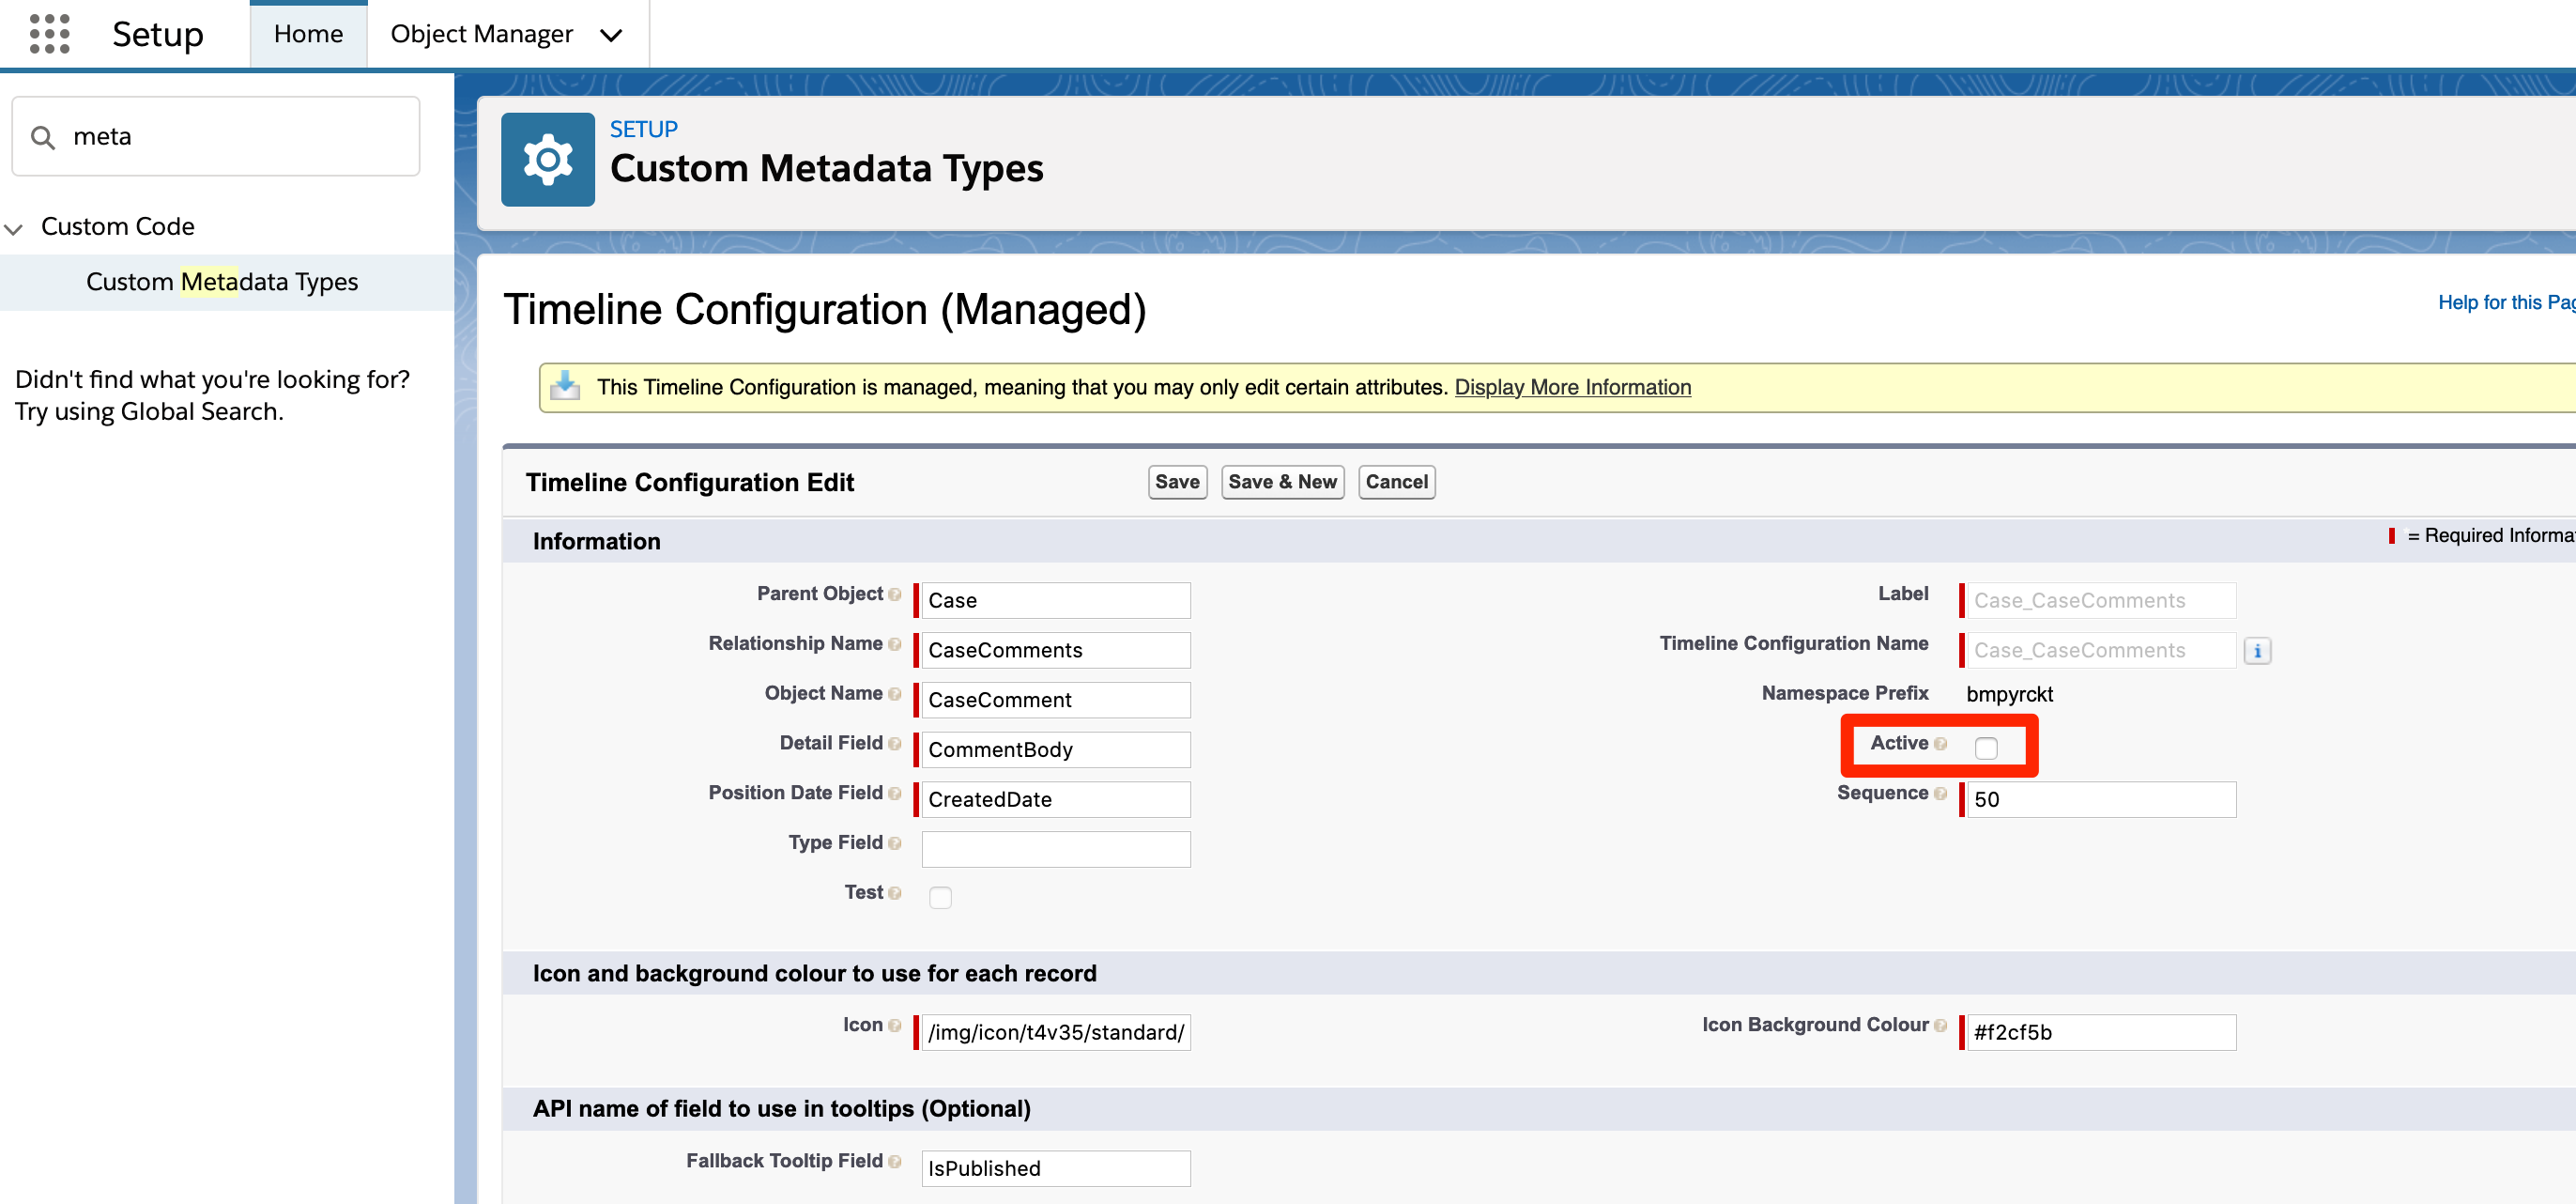Collapse the Custom Code section
This screenshot has width=2576, height=1204.
coord(14,228)
